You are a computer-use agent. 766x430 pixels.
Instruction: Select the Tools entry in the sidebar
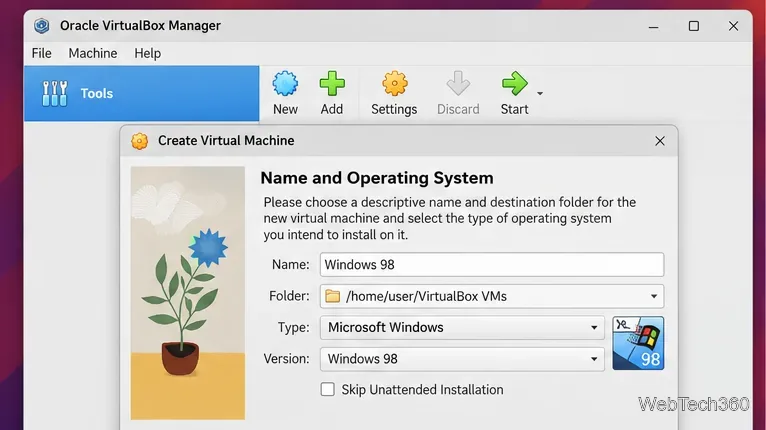[142, 93]
